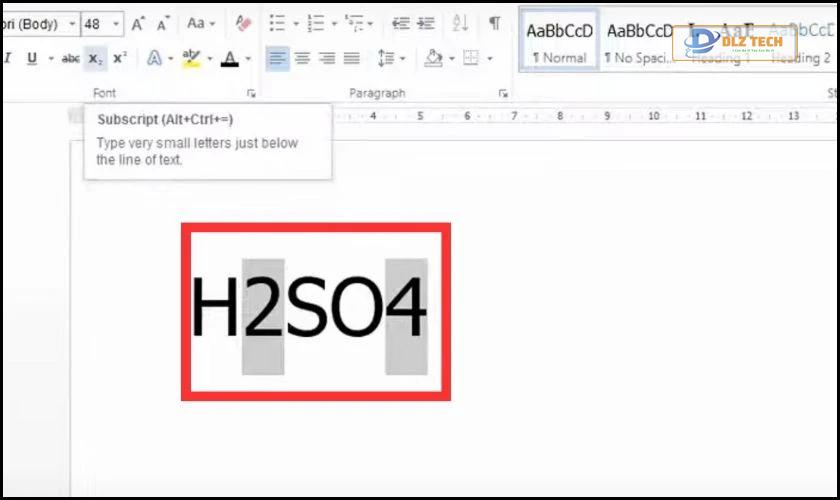Open the Font dialog launcher
This screenshot has width=840, height=500.
(x=251, y=94)
